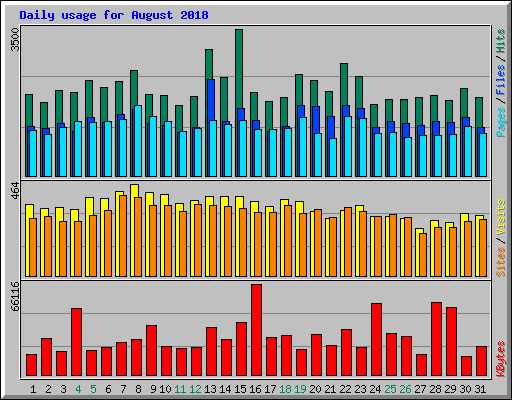Image resolution: width=512 pixels, height=400 pixels.
Task: Click day 17 on the date axis
Action: 270,389
